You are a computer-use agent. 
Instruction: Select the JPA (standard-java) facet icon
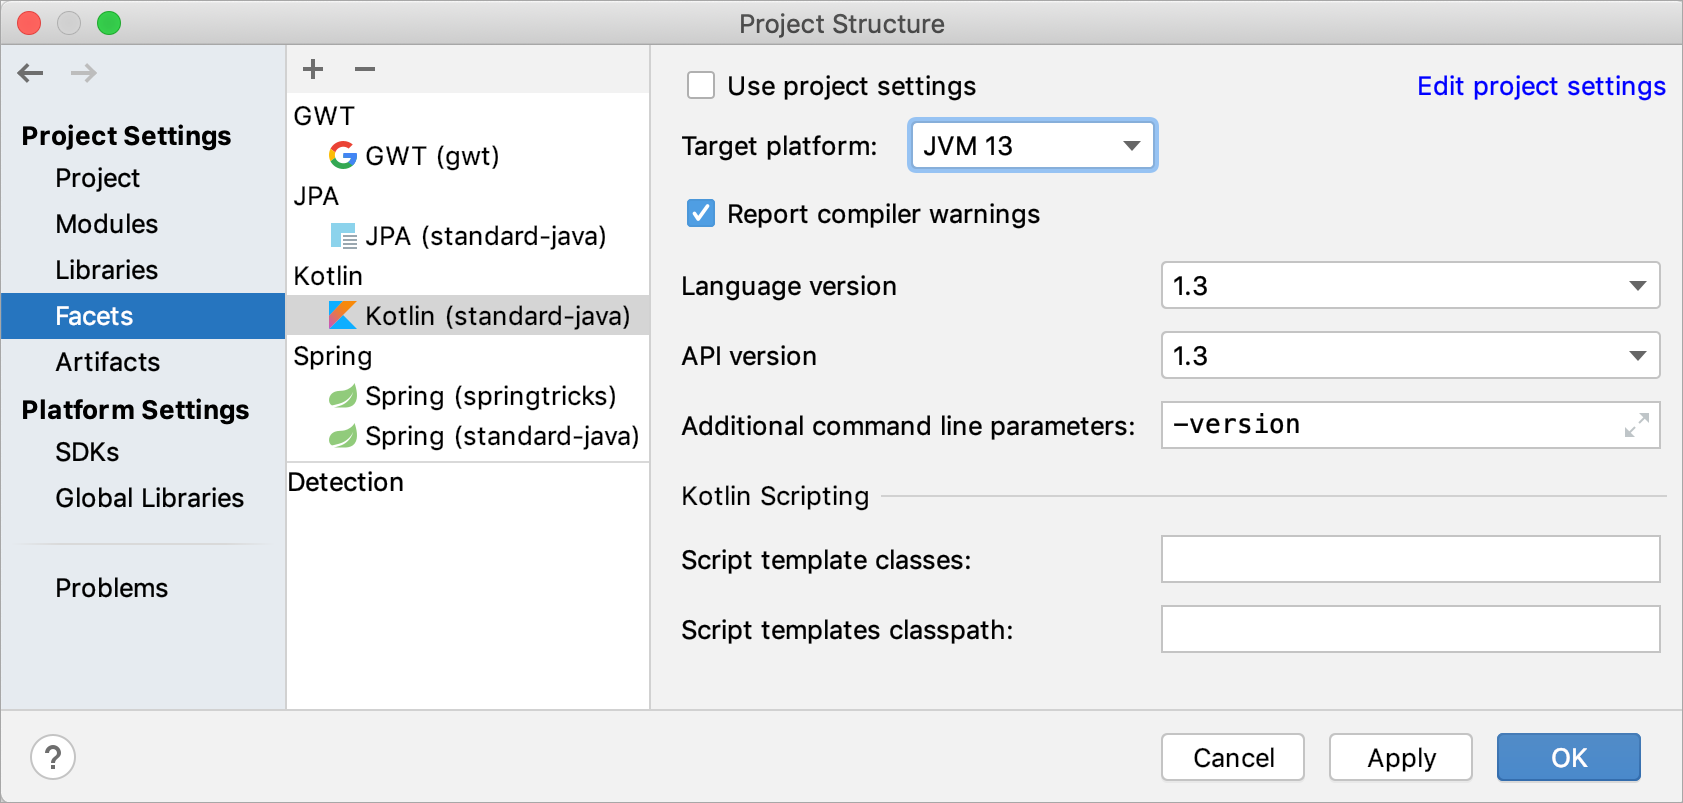tap(343, 236)
